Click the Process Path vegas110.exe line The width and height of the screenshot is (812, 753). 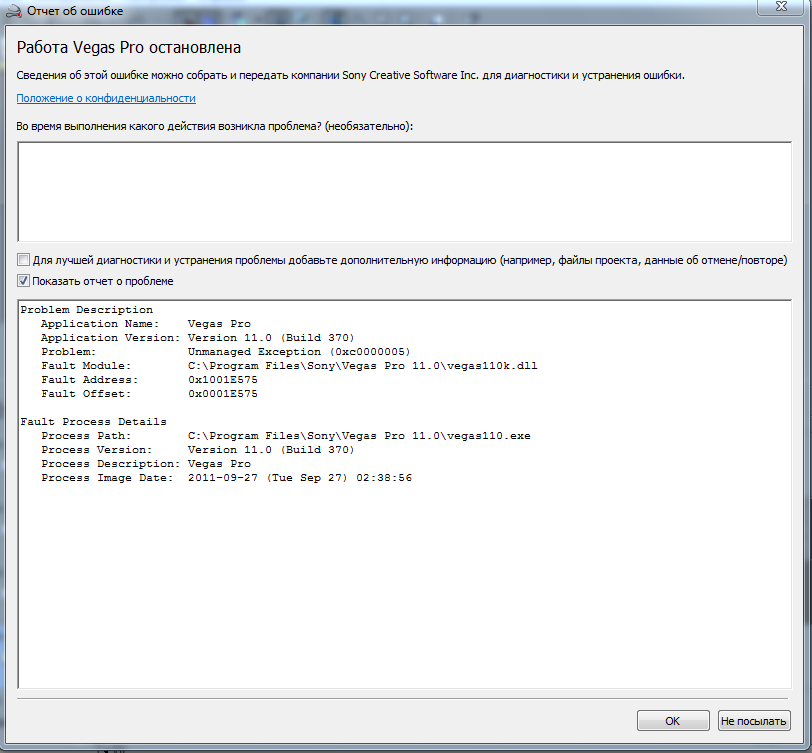click(286, 436)
